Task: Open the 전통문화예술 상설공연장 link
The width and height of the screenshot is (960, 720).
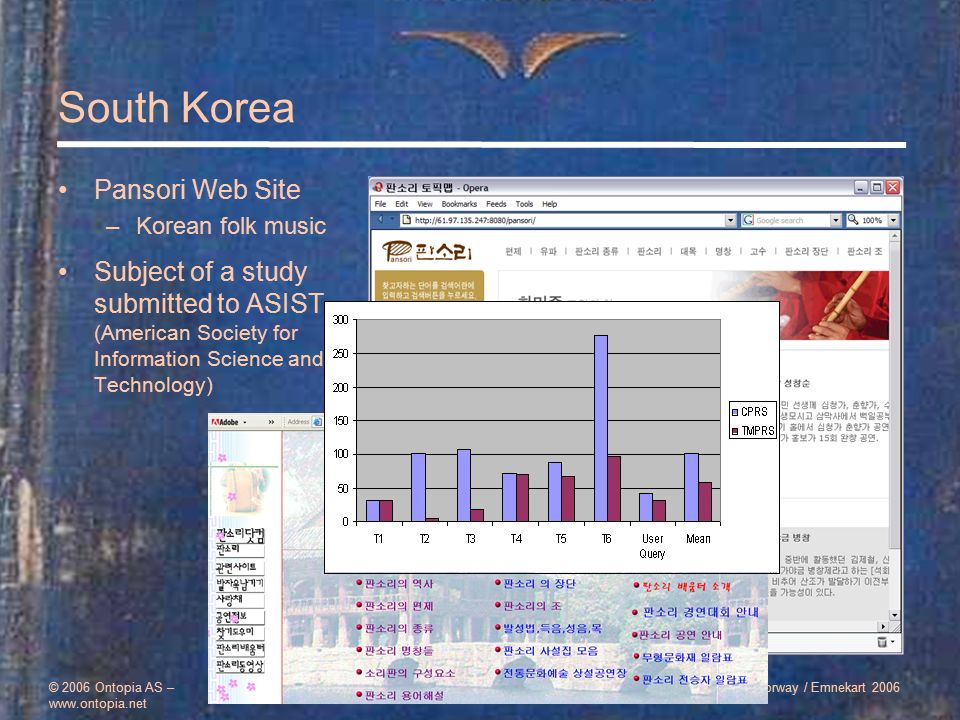Action: (x=564, y=673)
